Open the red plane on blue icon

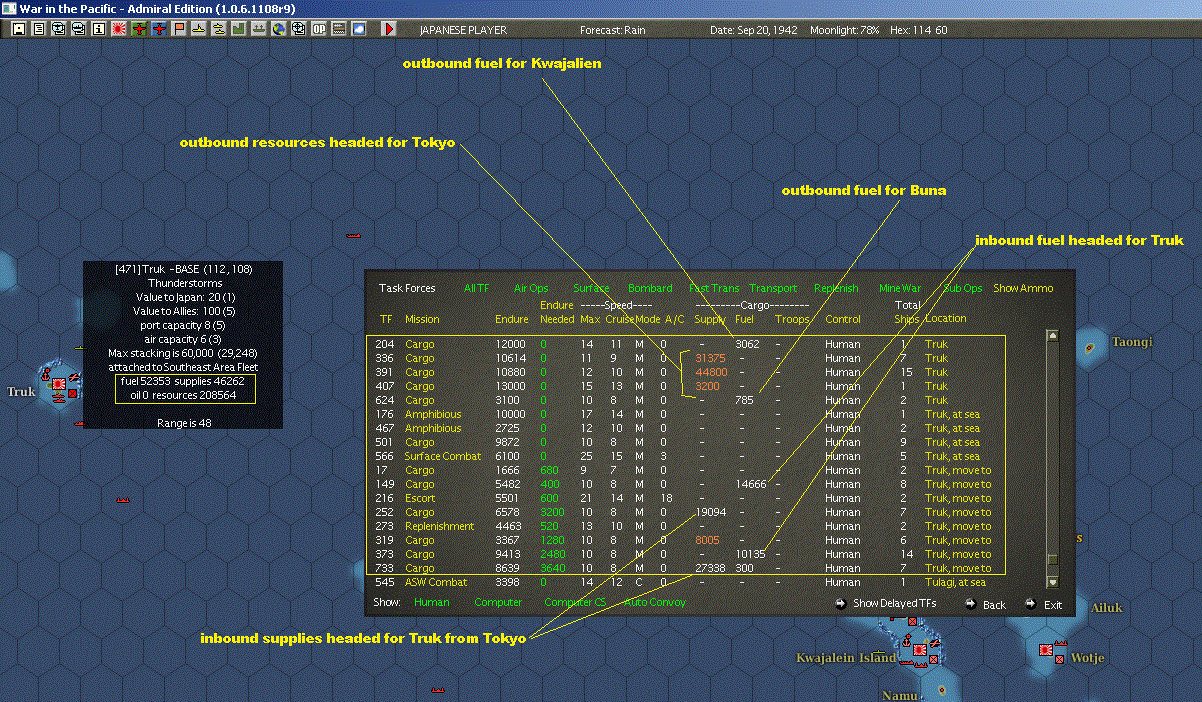click(159, 29)
